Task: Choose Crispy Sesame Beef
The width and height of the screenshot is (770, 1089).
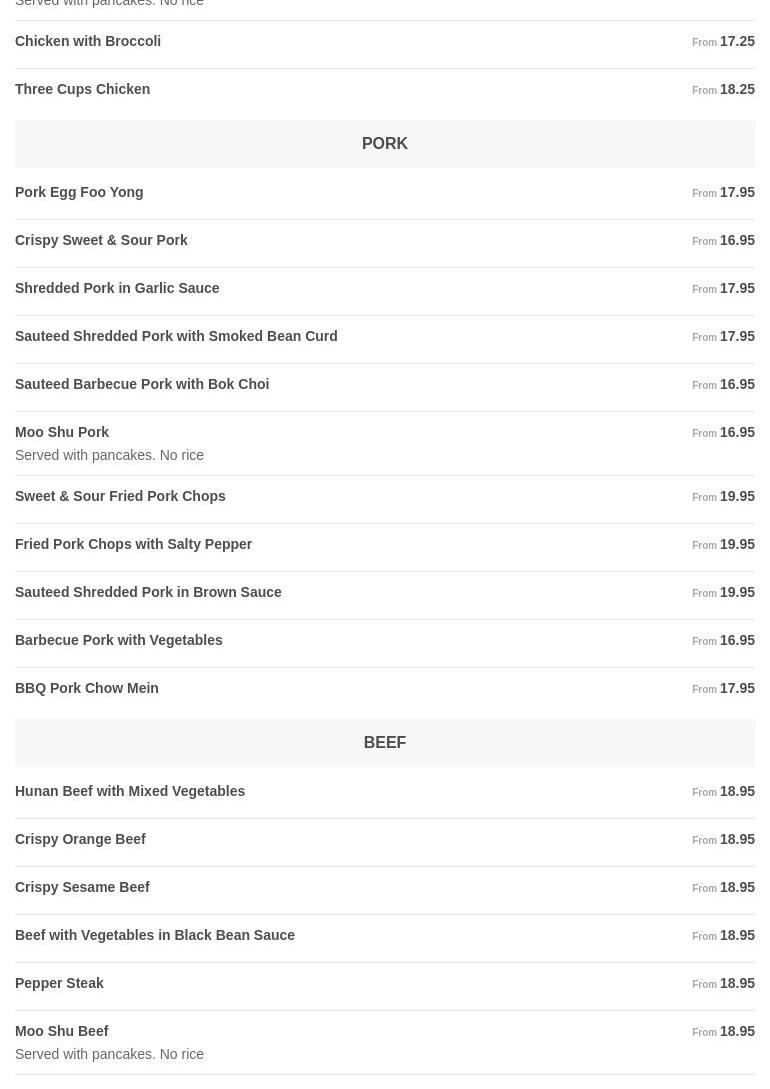Action: pyautogui.click(x=82, y=888)
